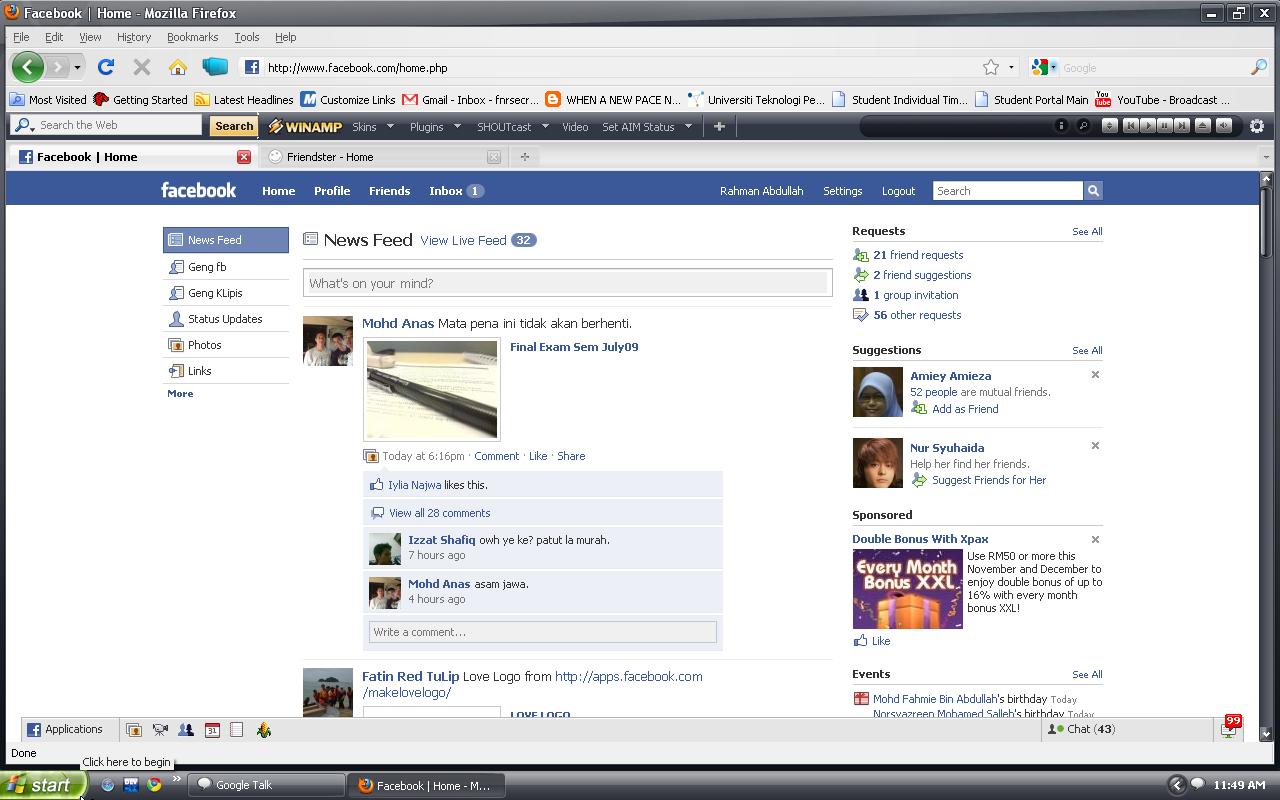Open the FarmVille corn icon in bottom bar
Viewport: 1280px width, 800px height.
[x=264, y=730]
